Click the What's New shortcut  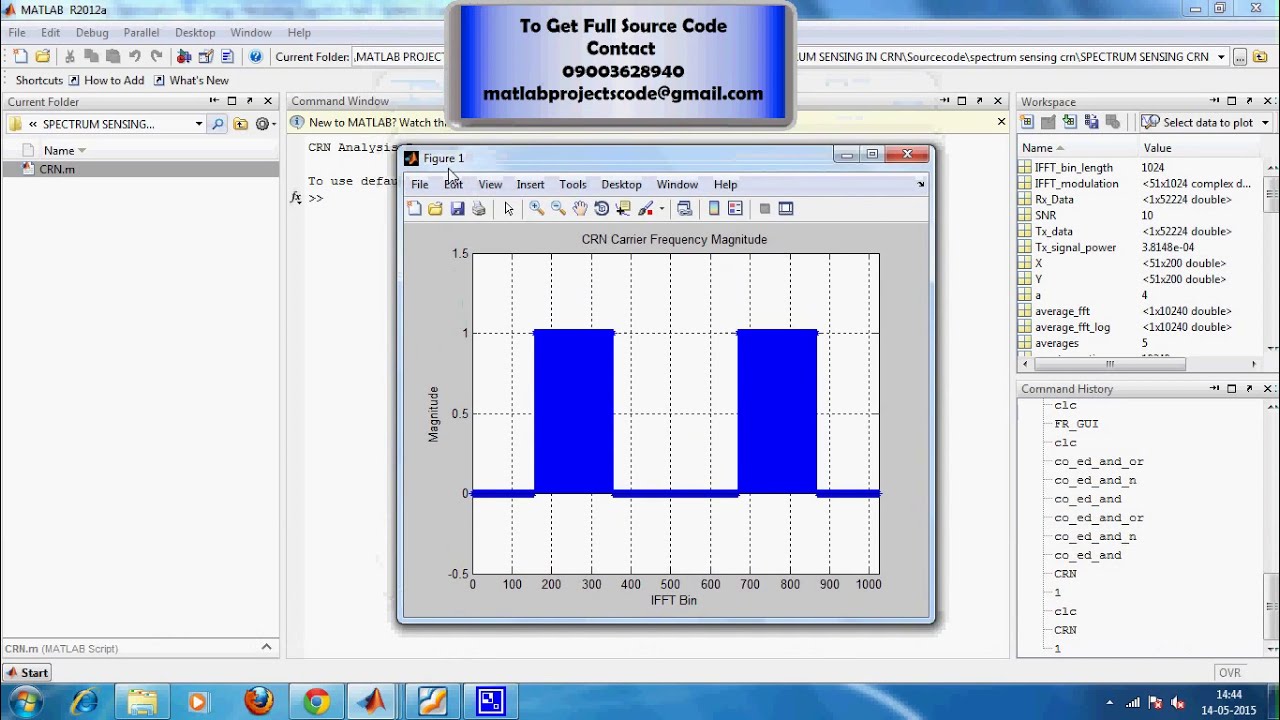click(191, 80)
